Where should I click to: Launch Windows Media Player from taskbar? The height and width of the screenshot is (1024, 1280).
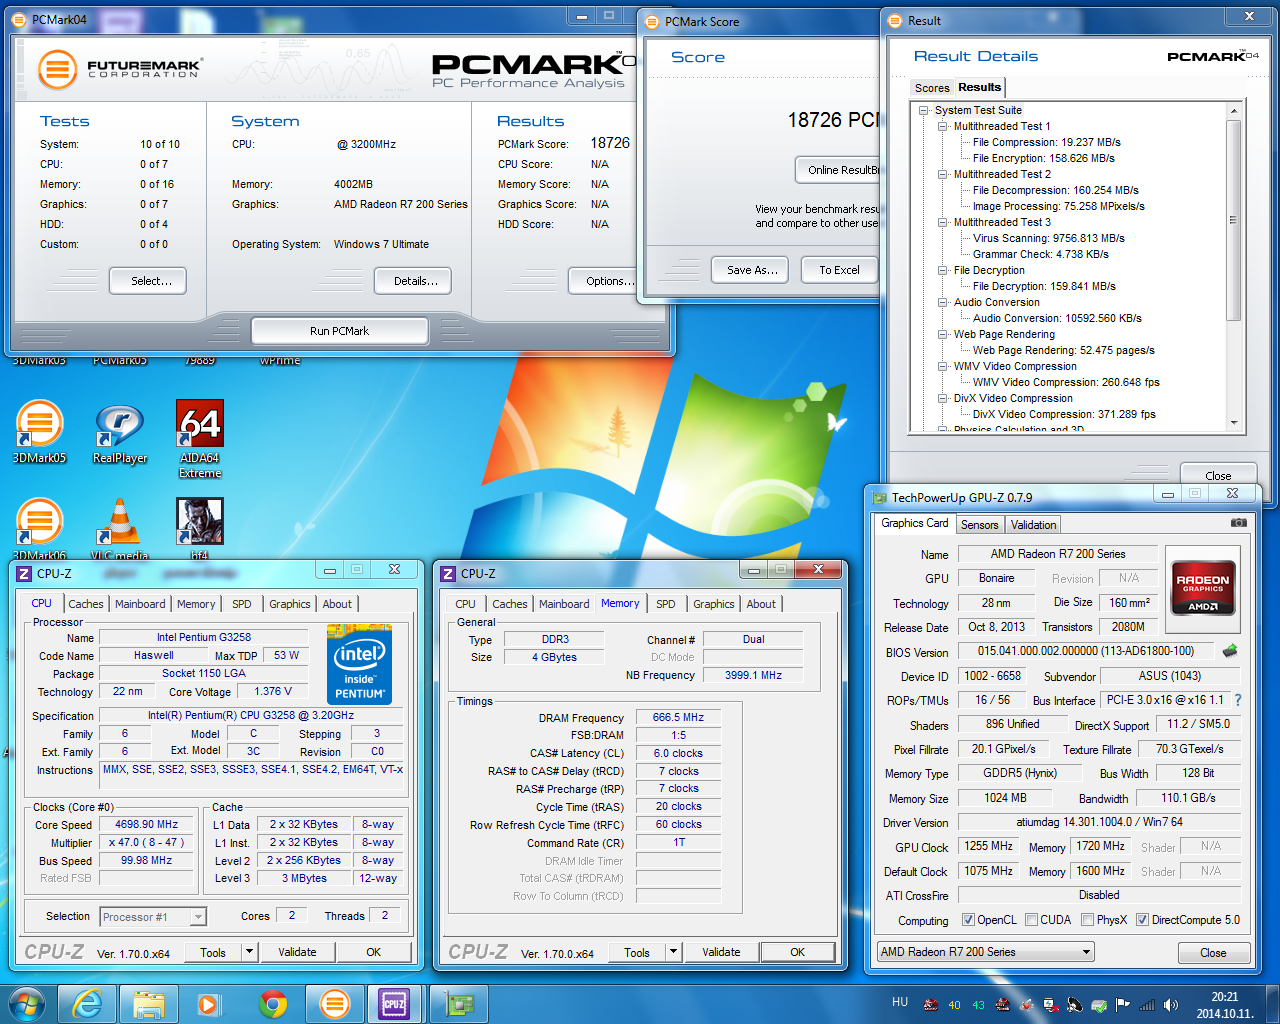point(208,1003)
